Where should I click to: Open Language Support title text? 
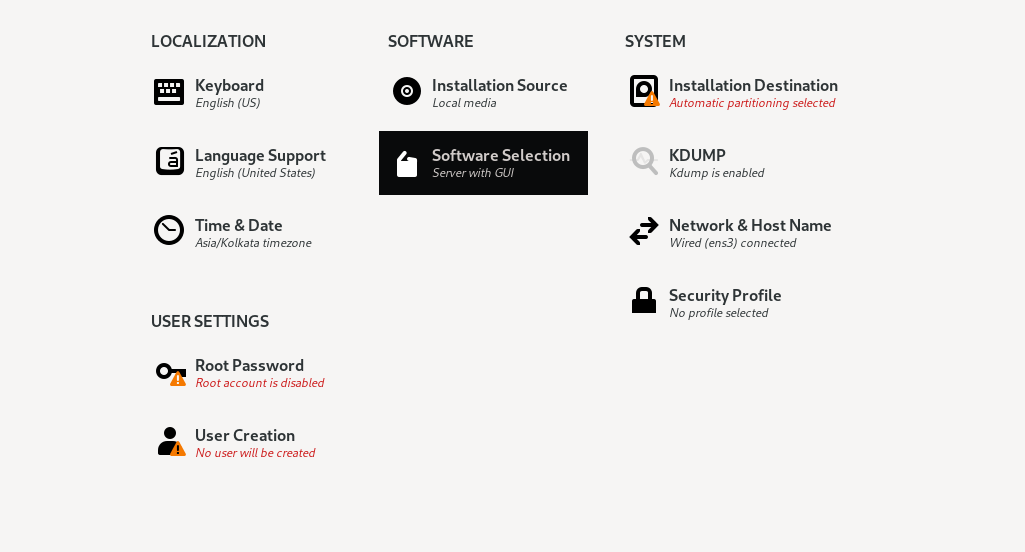pyautogui.click(x=260, y=155)
